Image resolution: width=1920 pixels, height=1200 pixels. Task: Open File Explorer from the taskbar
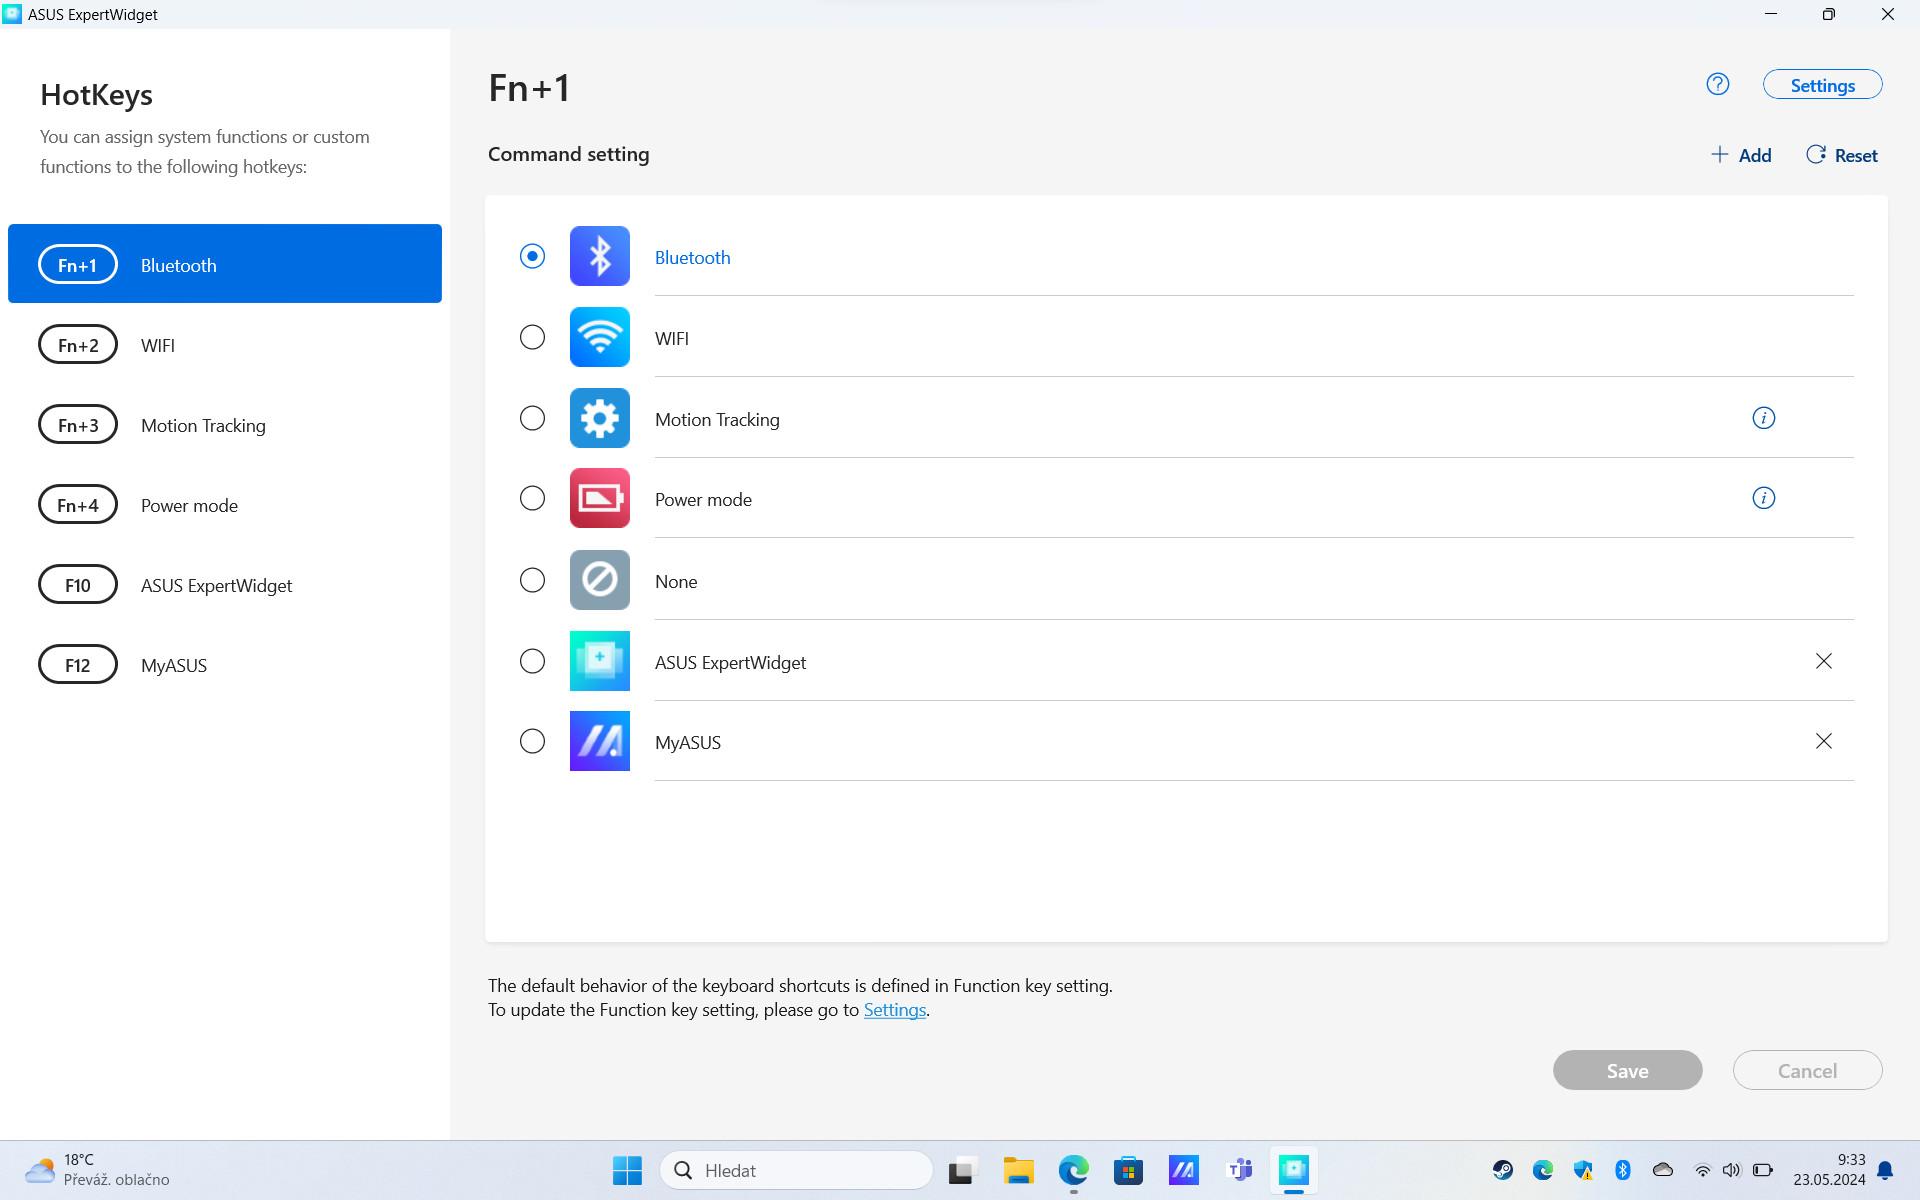1018,1170
